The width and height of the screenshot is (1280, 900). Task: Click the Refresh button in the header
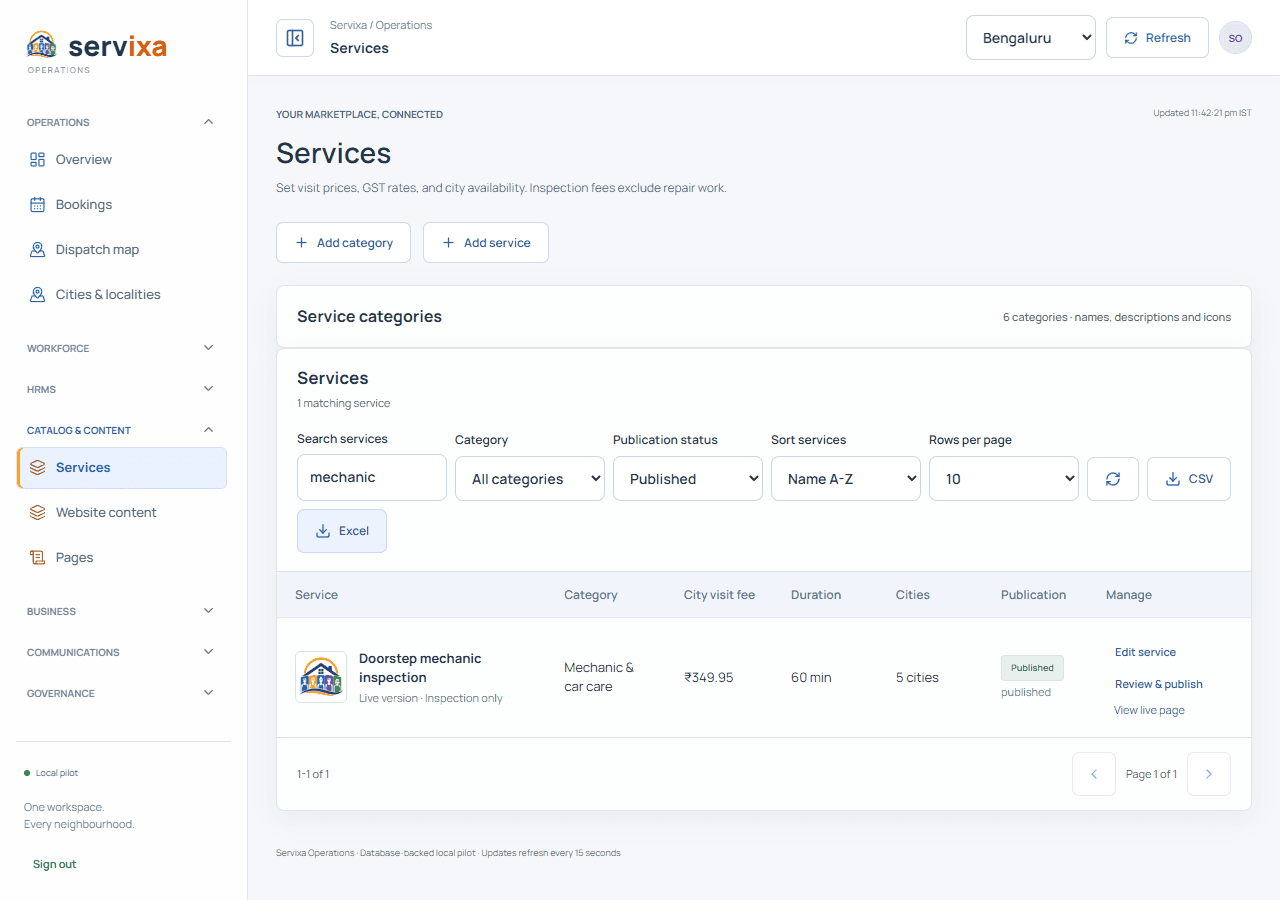coord(1157,38)
